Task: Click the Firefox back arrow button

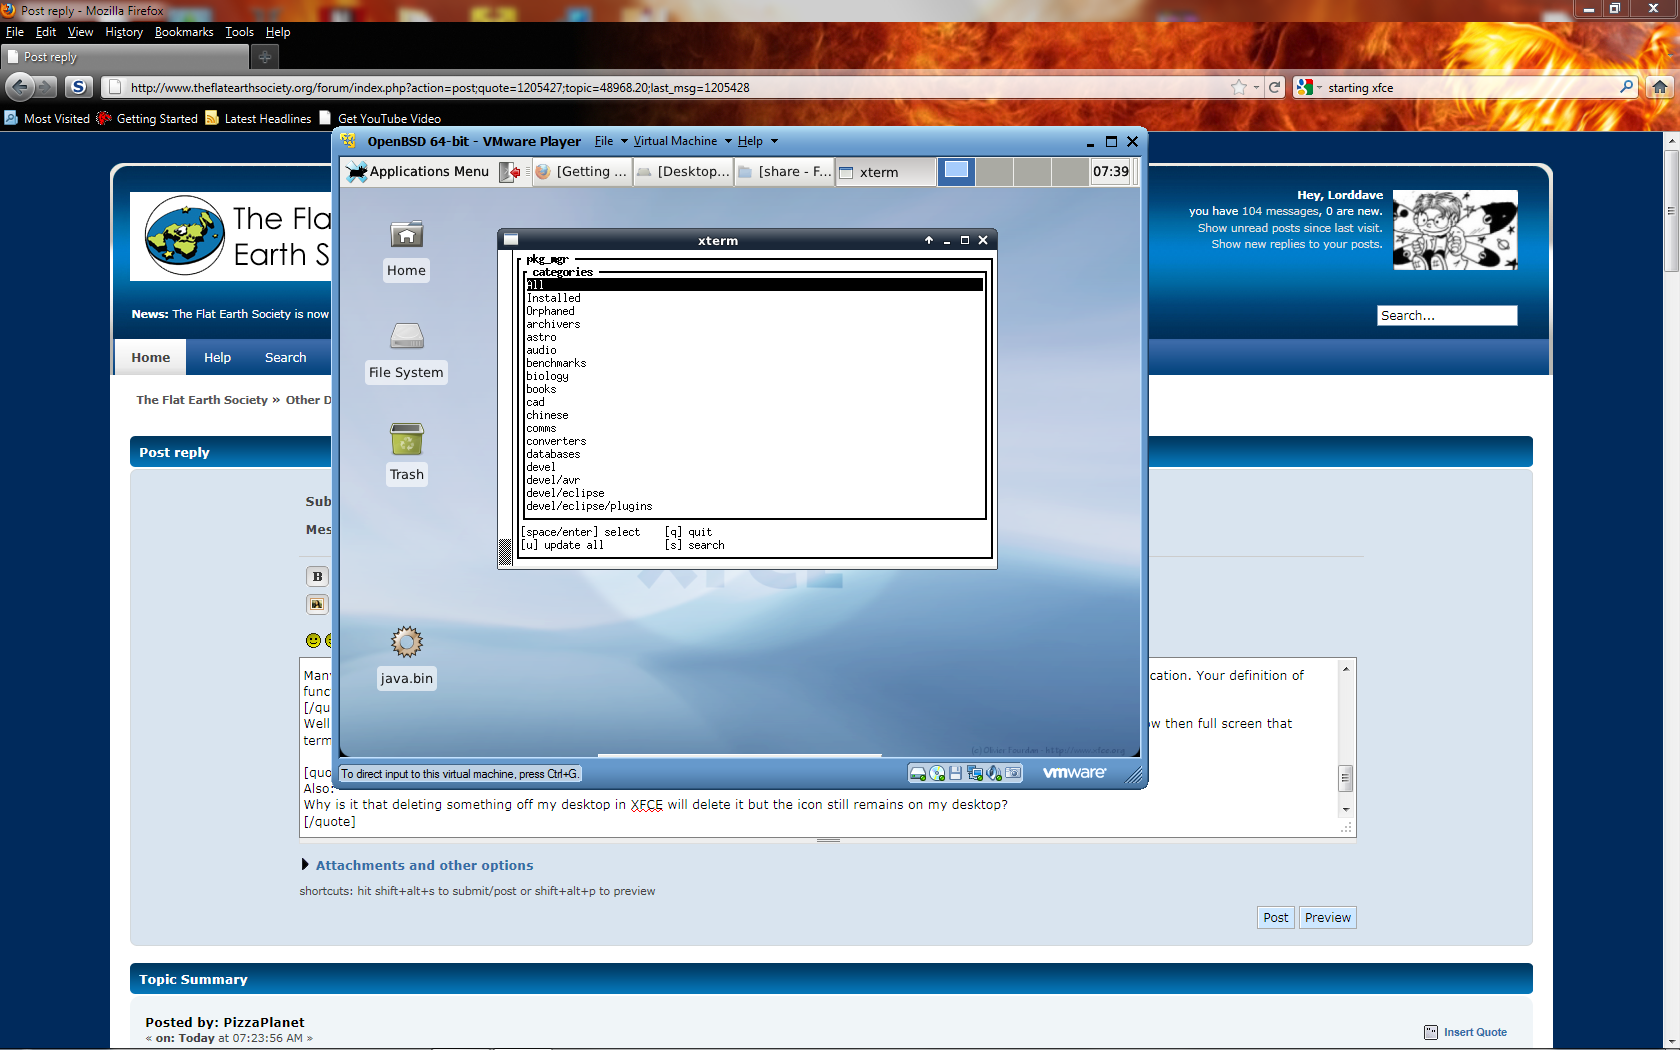Action: tap(21, 87)
